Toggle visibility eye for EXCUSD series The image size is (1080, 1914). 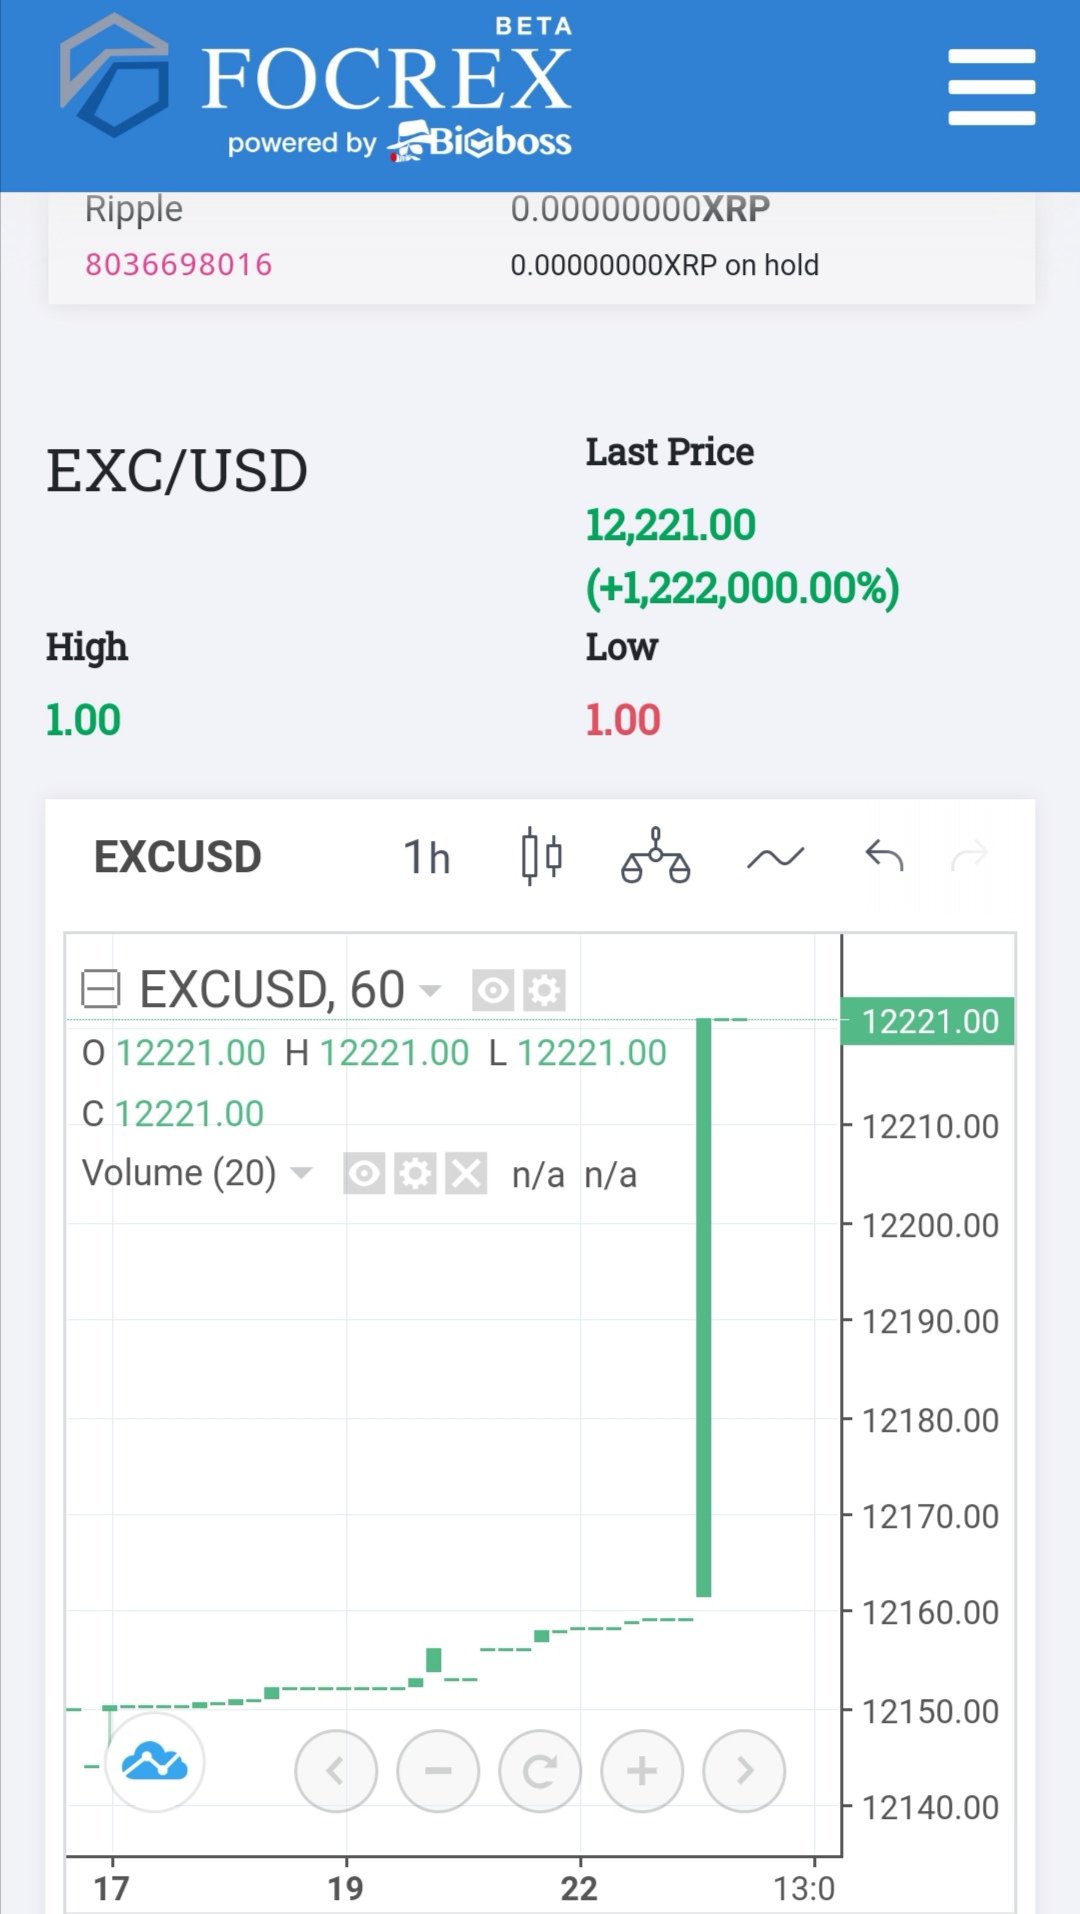[493, 991]
